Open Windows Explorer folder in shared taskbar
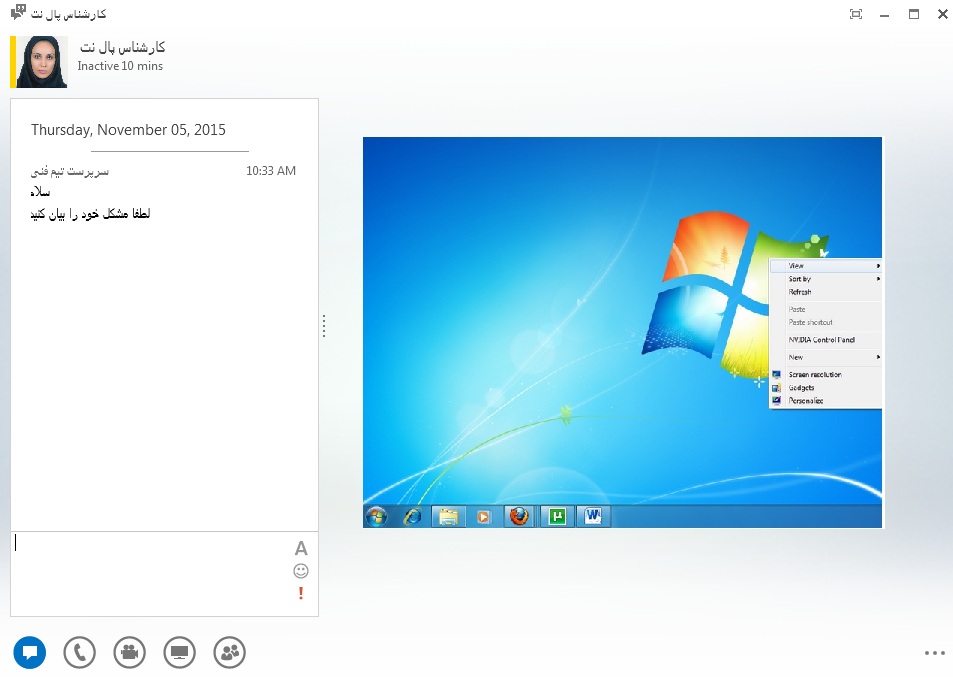953x677 pixels. [x=449, y=517]
